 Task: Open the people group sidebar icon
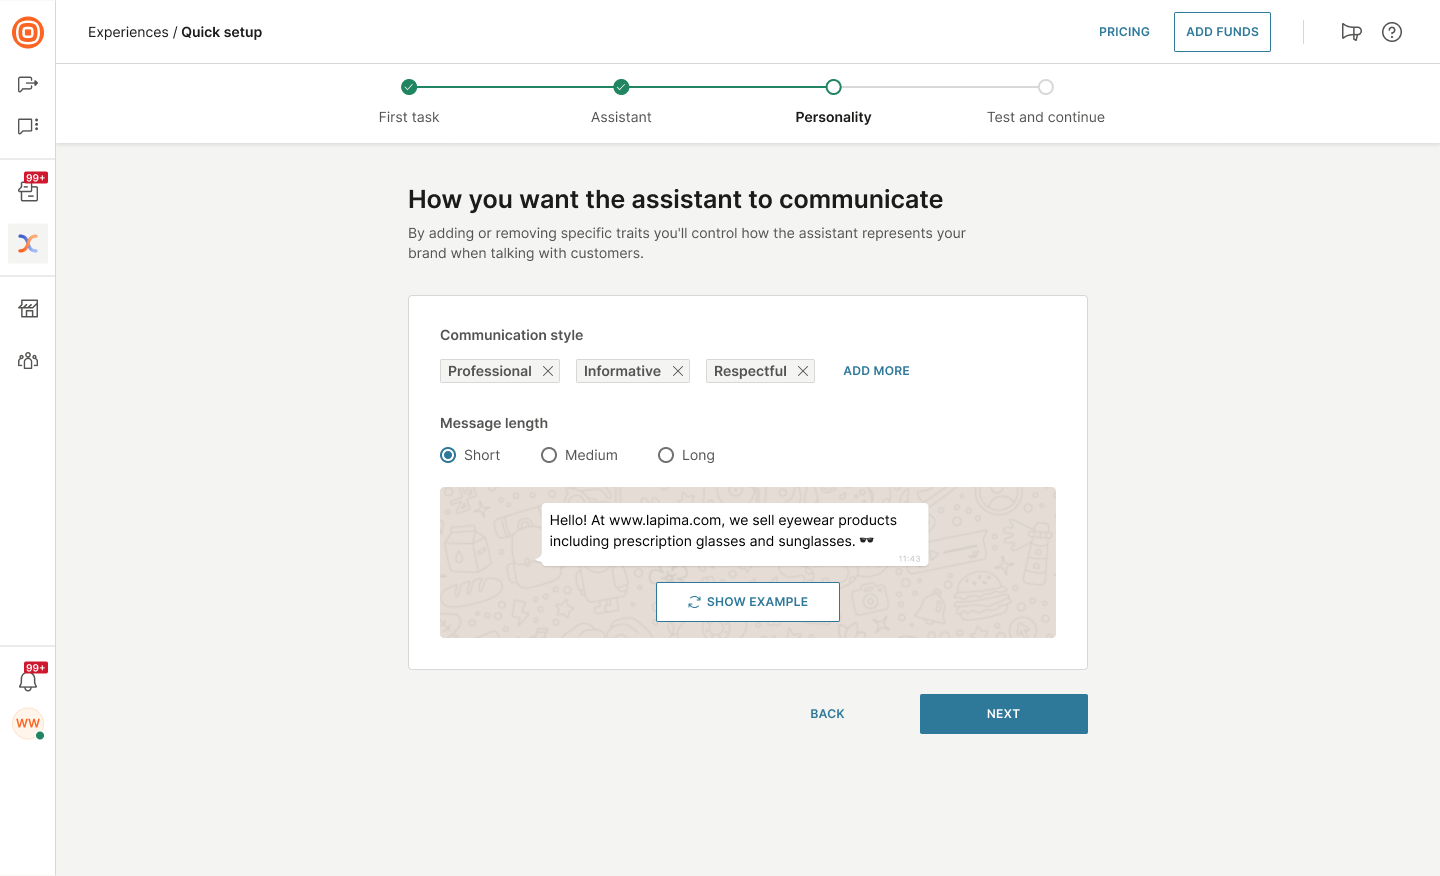[28, 361]
